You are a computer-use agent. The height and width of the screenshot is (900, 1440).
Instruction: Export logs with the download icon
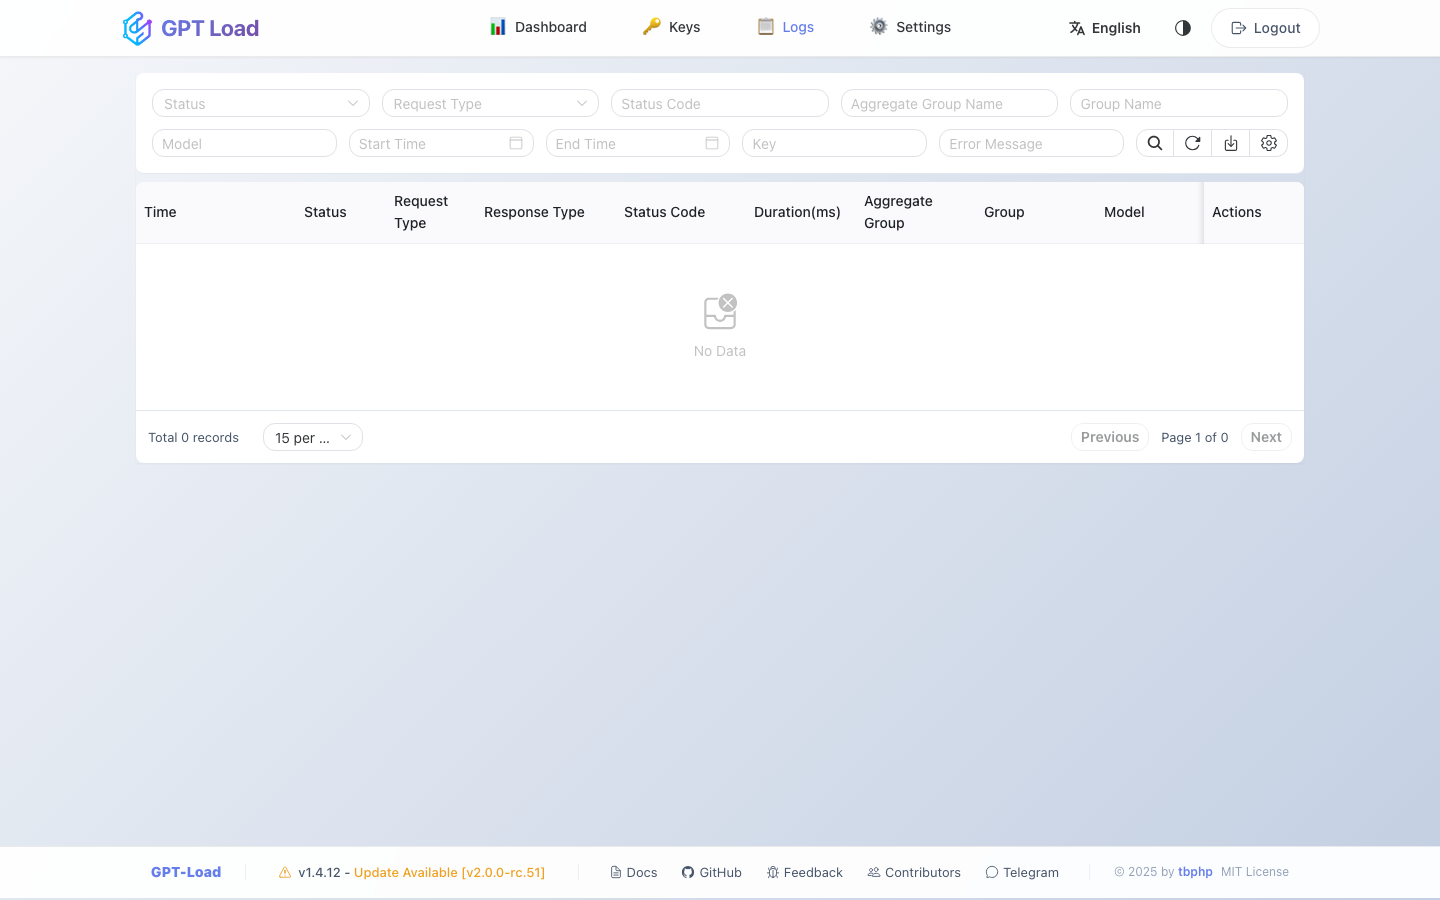tap(1231, 143)
